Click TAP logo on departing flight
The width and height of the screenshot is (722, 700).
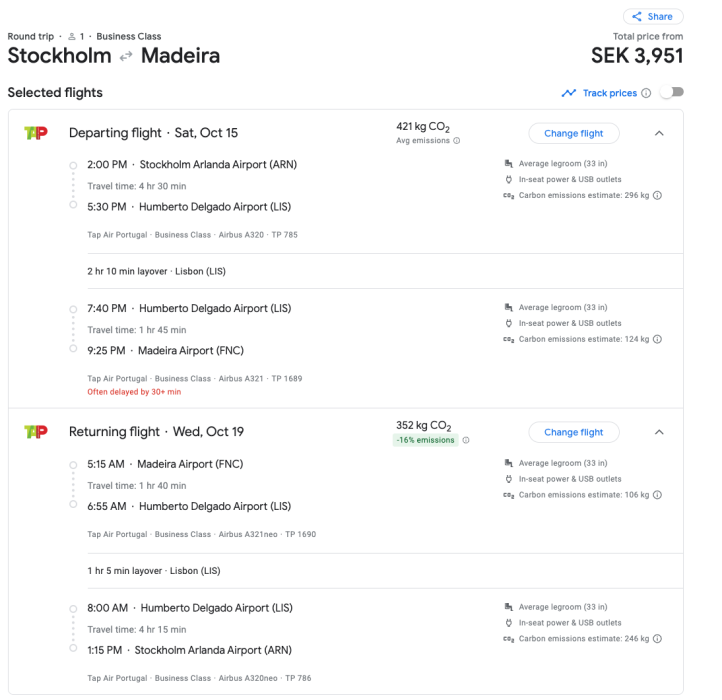[x=35, y=133]
